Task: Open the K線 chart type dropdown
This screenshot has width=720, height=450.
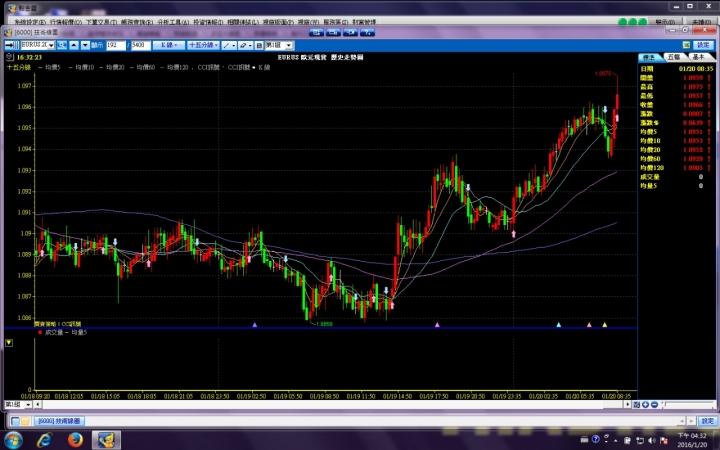Action: 169,45
